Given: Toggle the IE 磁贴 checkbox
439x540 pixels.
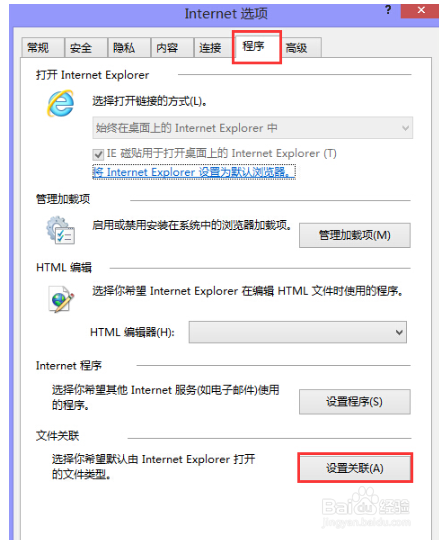Looking at the screenshot, I should point(98,154).
